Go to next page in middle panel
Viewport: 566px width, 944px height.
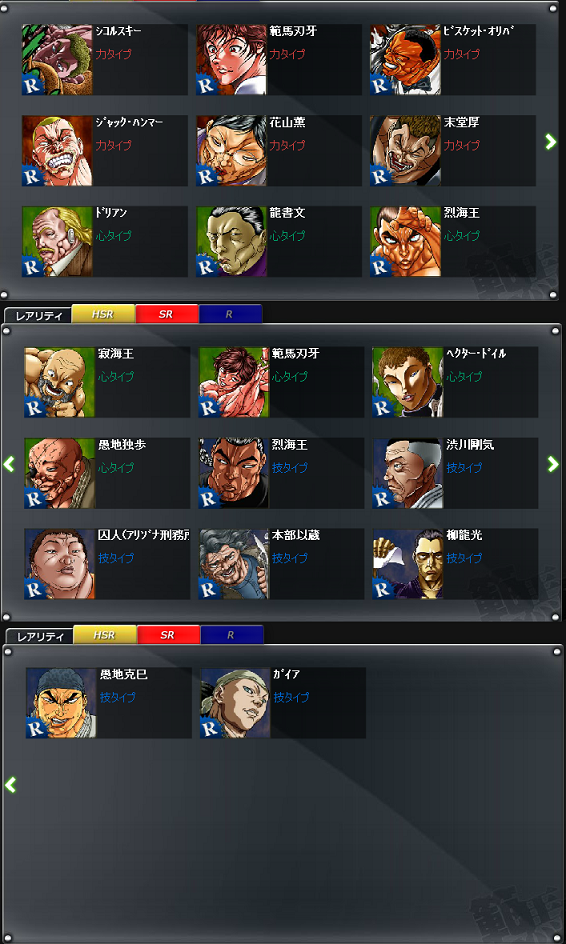(x=553, y=464)
